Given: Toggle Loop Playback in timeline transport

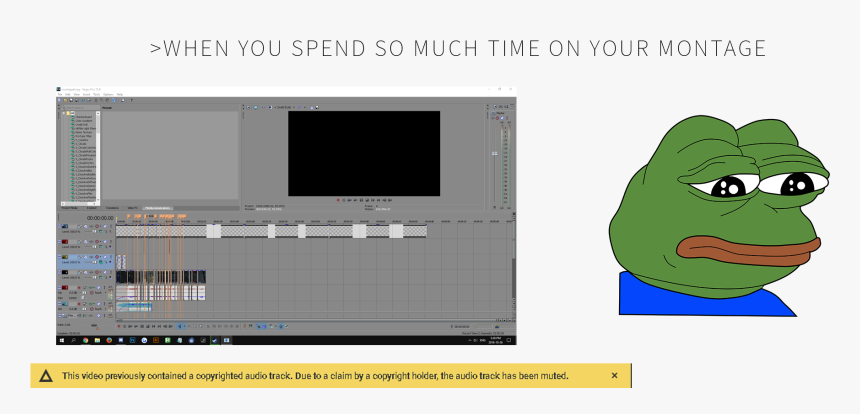Looking at the screenshot, I should click(x=125, y=326).
